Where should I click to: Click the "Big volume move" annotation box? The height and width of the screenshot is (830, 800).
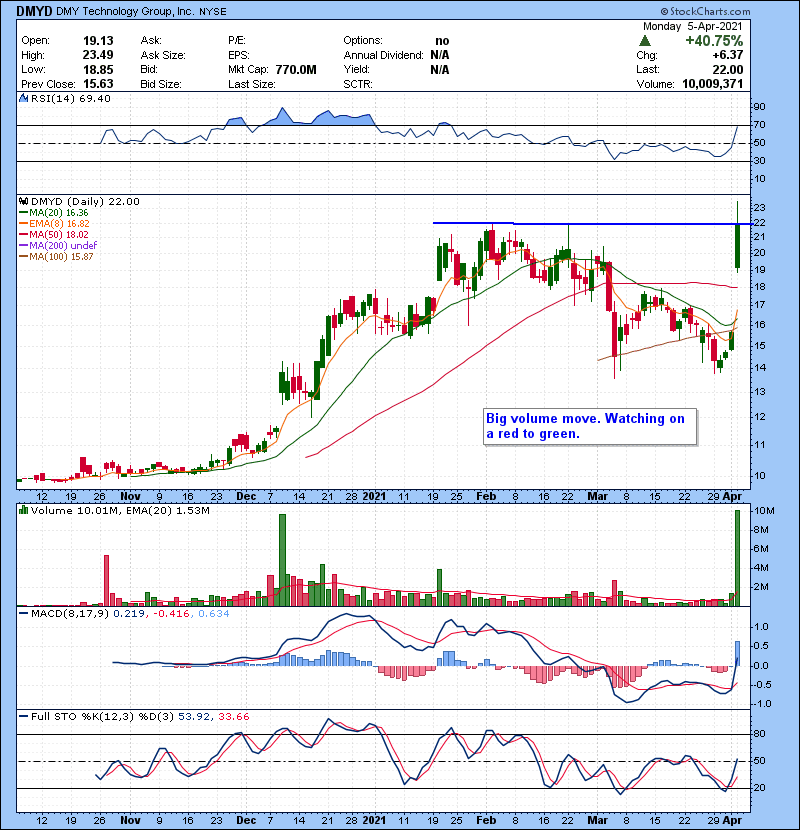(590, 426)
